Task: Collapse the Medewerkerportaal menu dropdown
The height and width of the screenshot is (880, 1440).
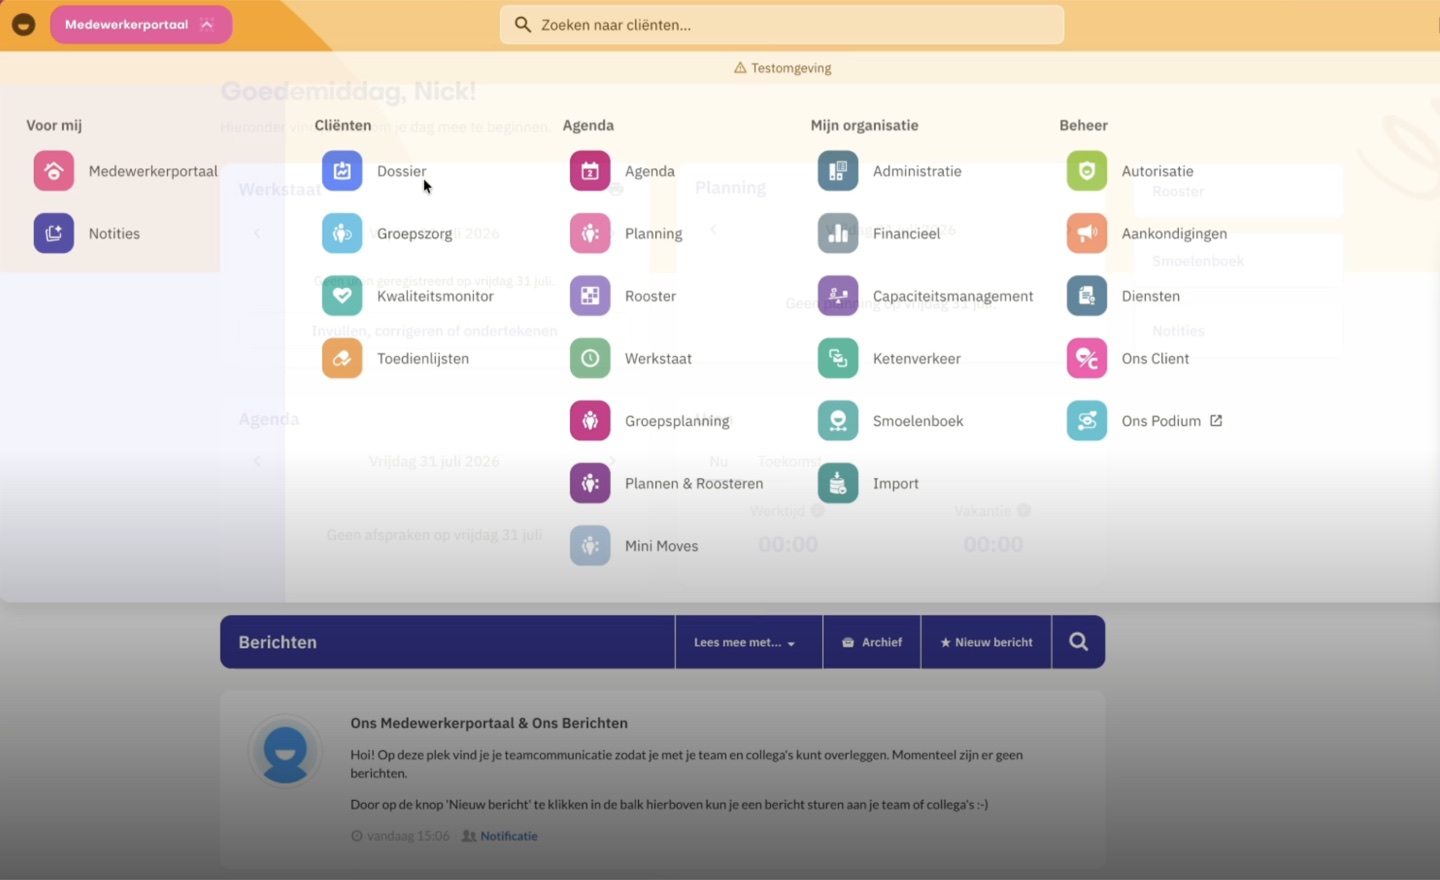Action: click(x=141, y=24)
